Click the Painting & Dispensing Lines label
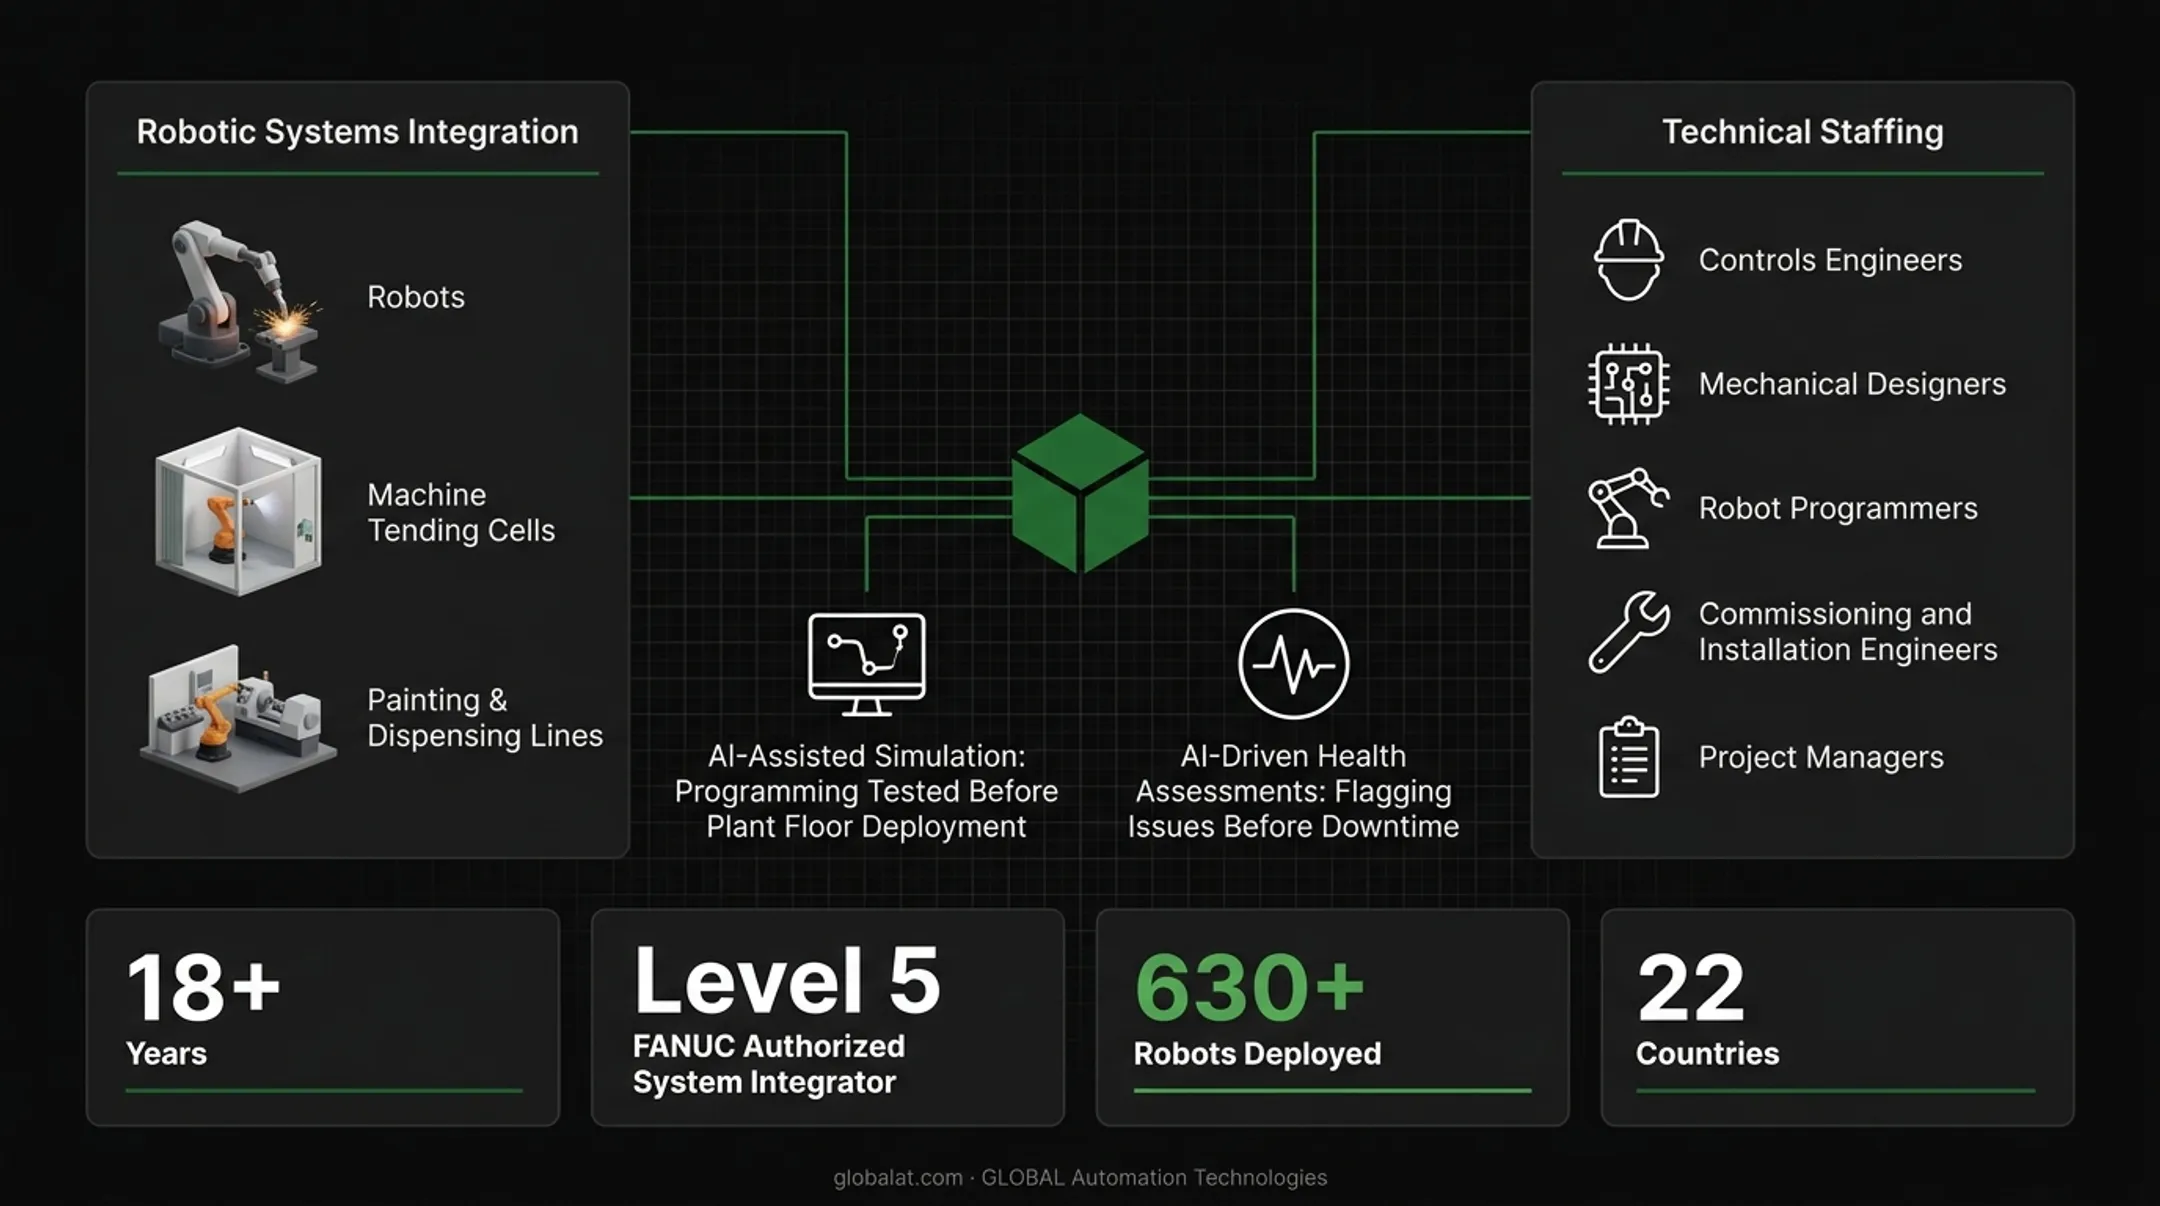 click(485, 717)
